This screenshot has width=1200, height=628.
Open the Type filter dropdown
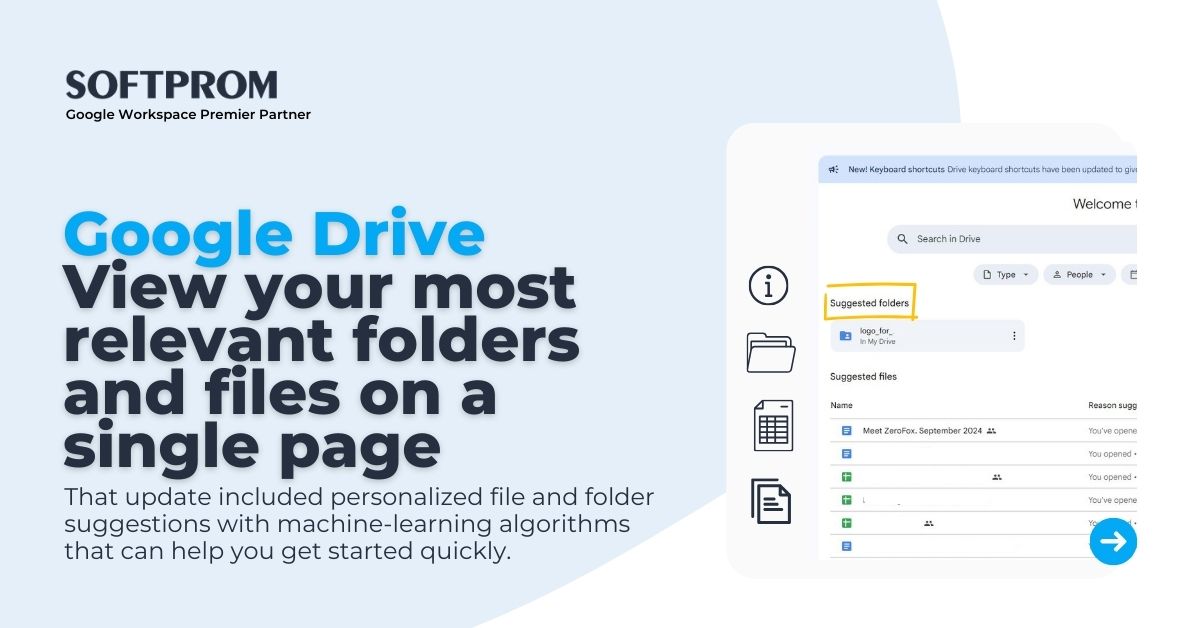click(x=1005, y=274)
